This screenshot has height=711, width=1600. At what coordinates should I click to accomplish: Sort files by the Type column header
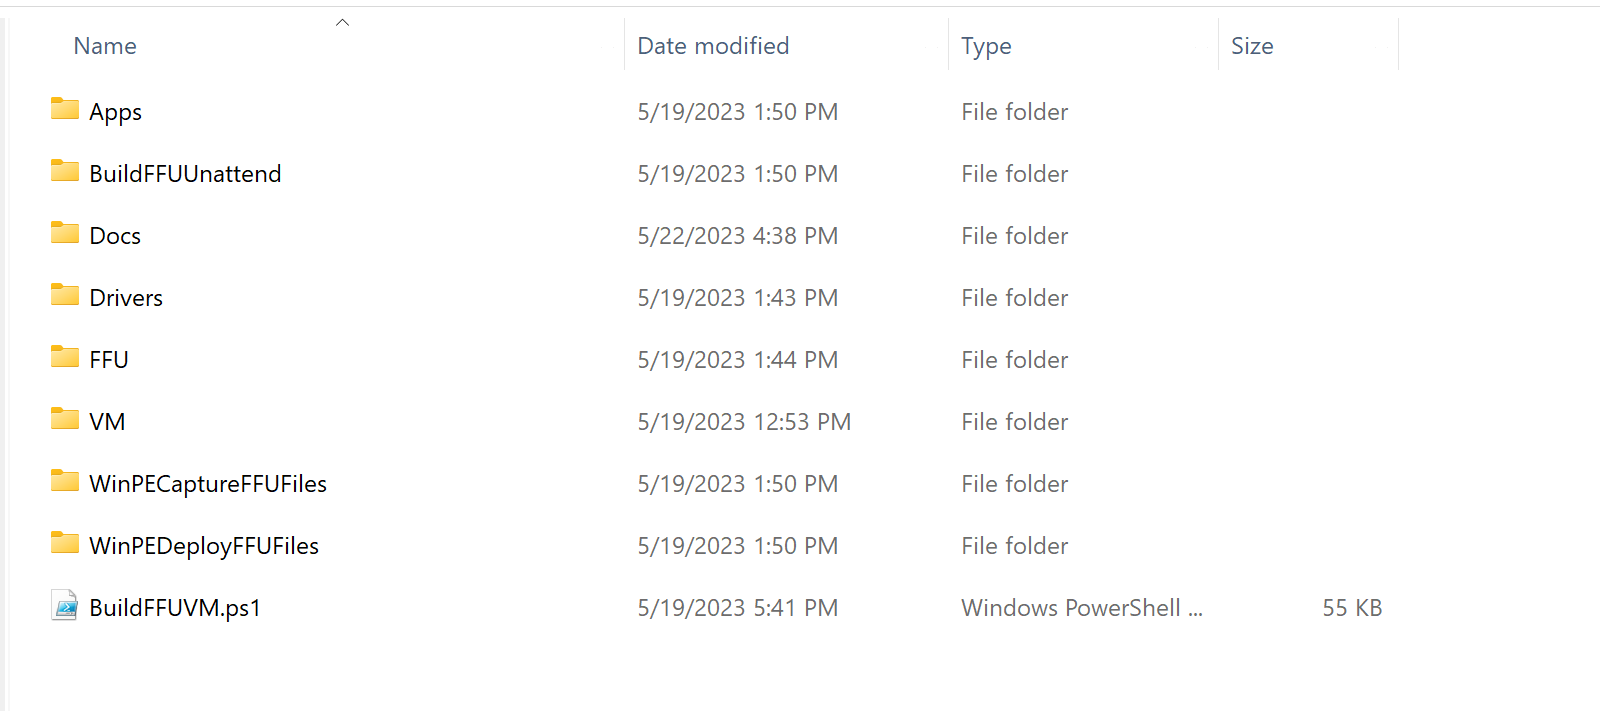(x=985, y=45)
